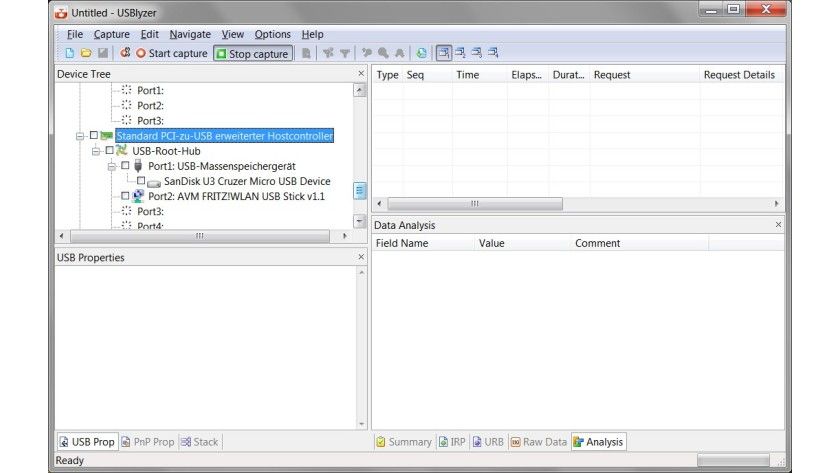Select Port3: under the USB-Root-Hub

click(151, 212)
